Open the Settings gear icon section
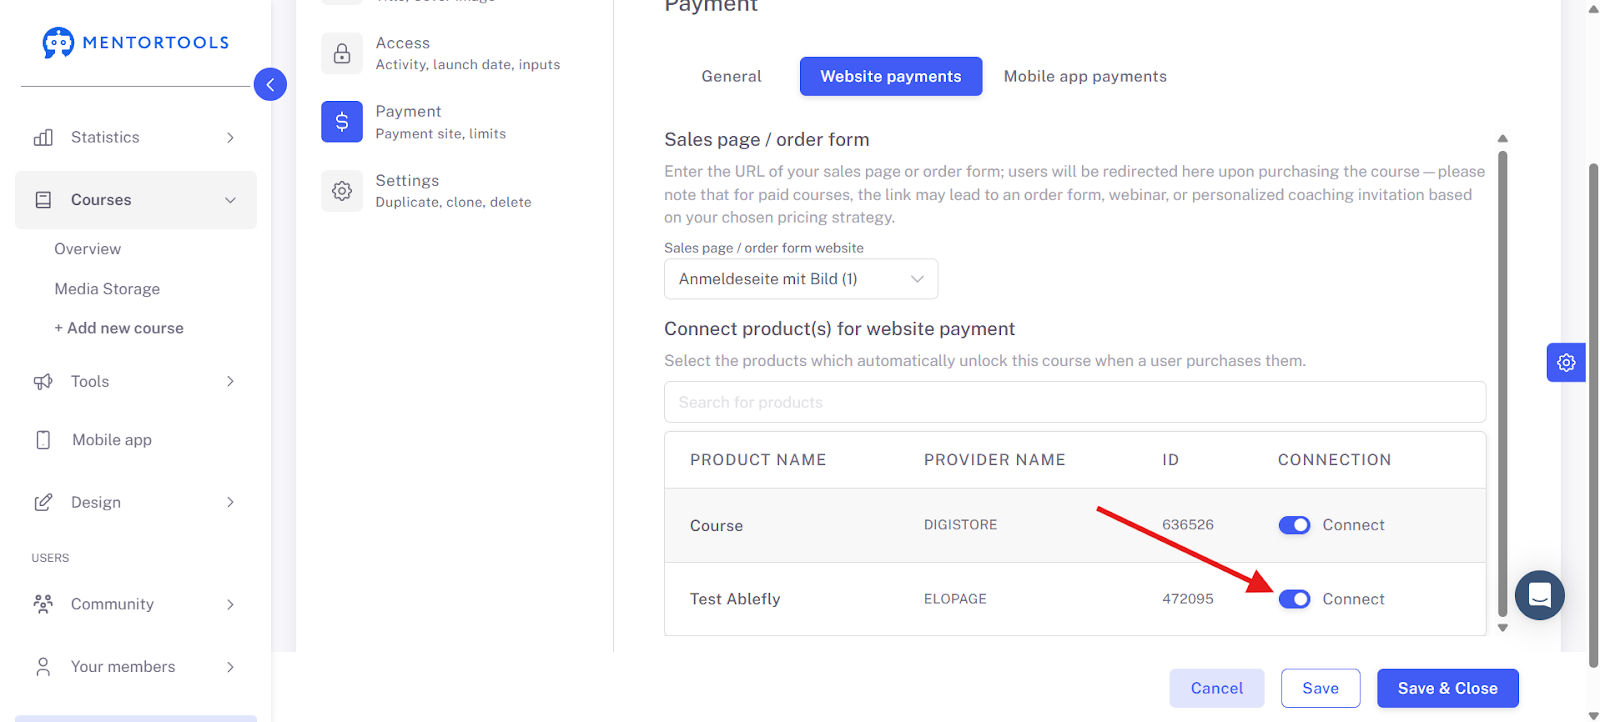Viewport: 1600px width, 722px height. point(342,190)
